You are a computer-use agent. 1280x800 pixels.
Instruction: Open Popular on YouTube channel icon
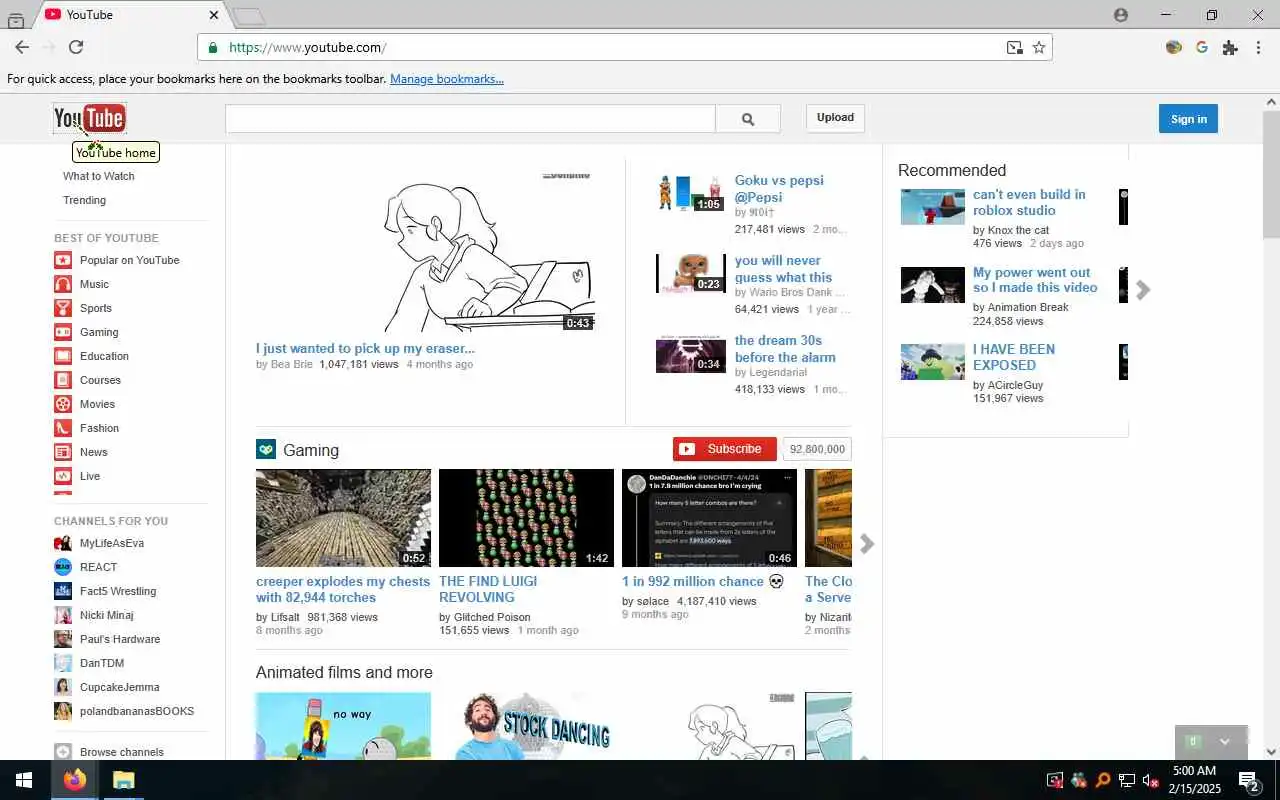63,260
